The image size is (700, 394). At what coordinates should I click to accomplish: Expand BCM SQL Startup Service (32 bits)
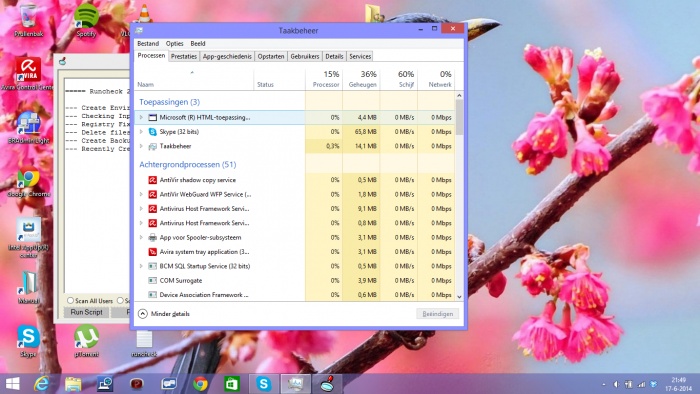coord(141,266)
